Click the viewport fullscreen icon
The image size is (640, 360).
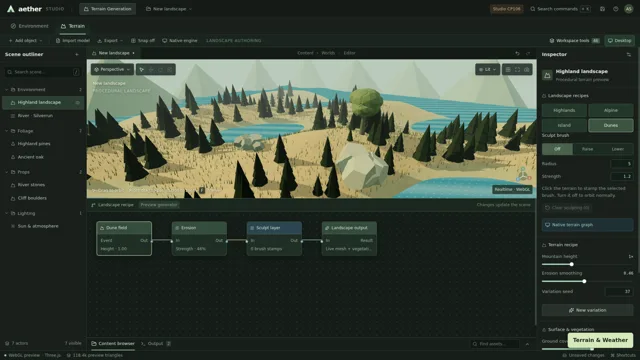pos(517,69)
